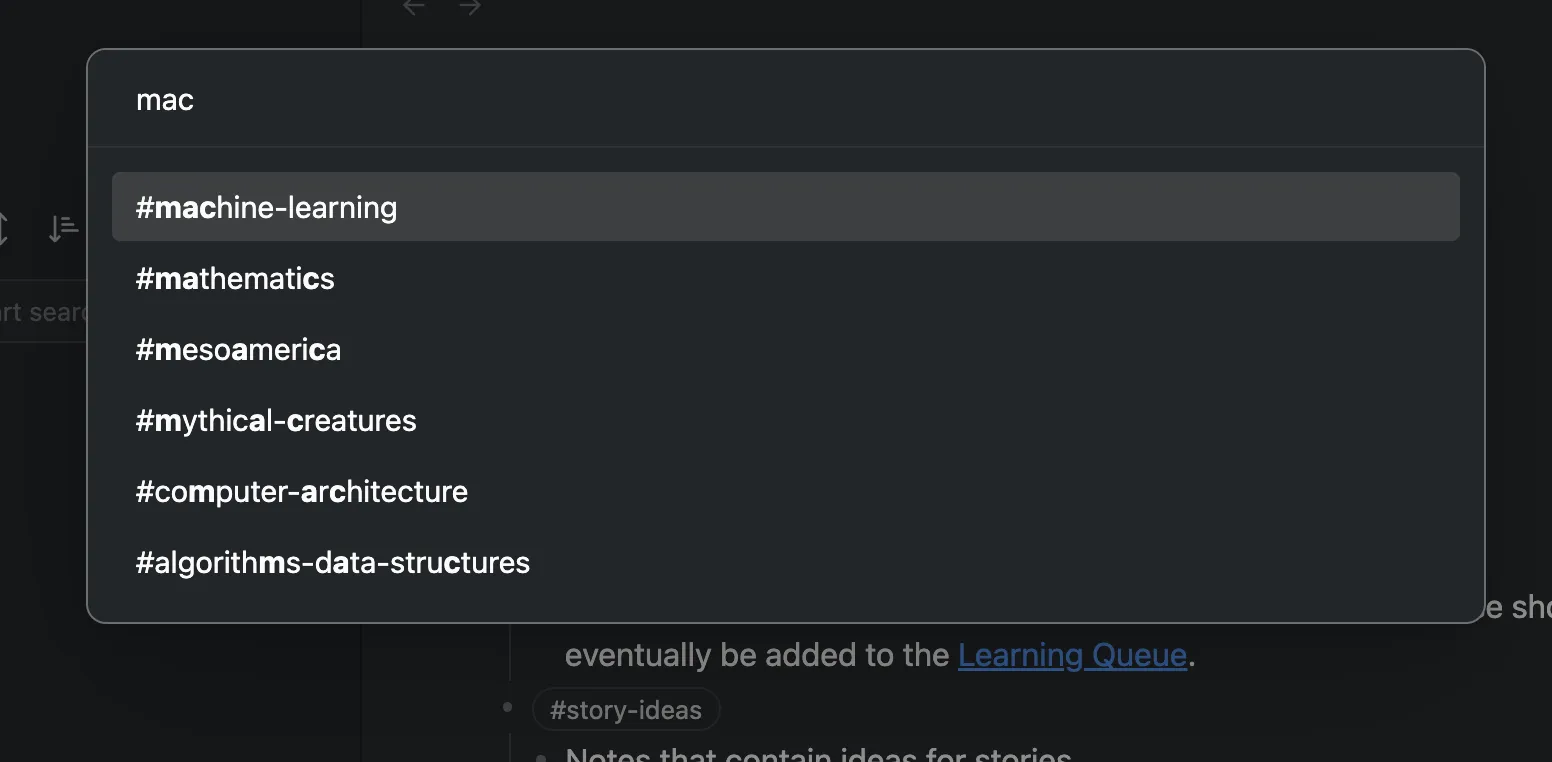Open the Learning Queue link
Image resolution: width=1552 pixels, height=762 pixels.
pyautogui.click(x=1071, y=654)
